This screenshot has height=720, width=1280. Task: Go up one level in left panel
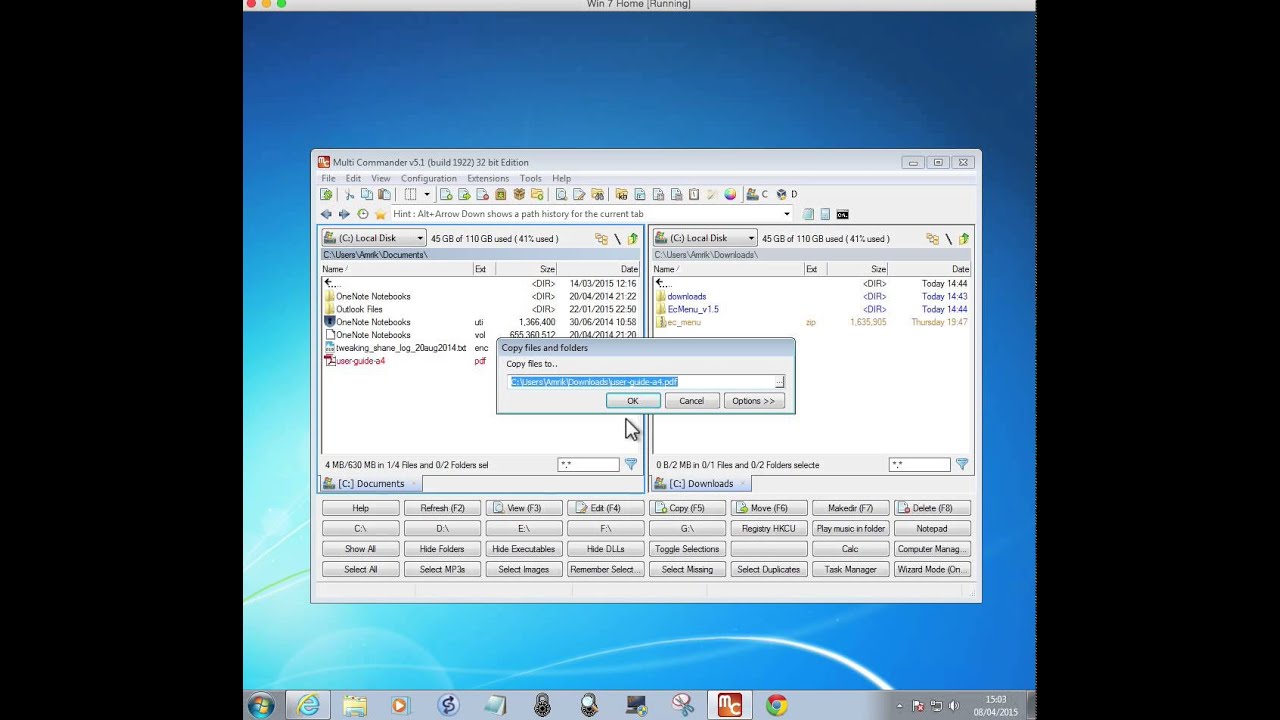coord(633,238)
